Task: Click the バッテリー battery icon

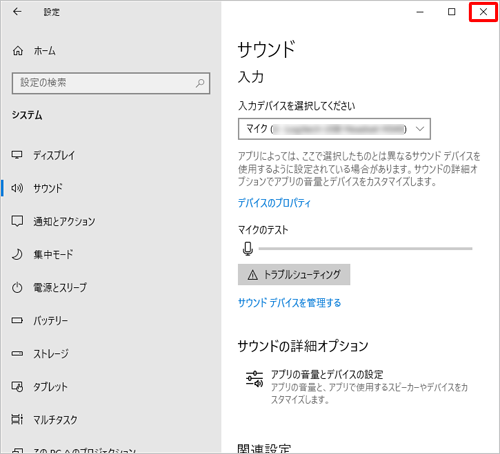Action: tap(17, 320)
